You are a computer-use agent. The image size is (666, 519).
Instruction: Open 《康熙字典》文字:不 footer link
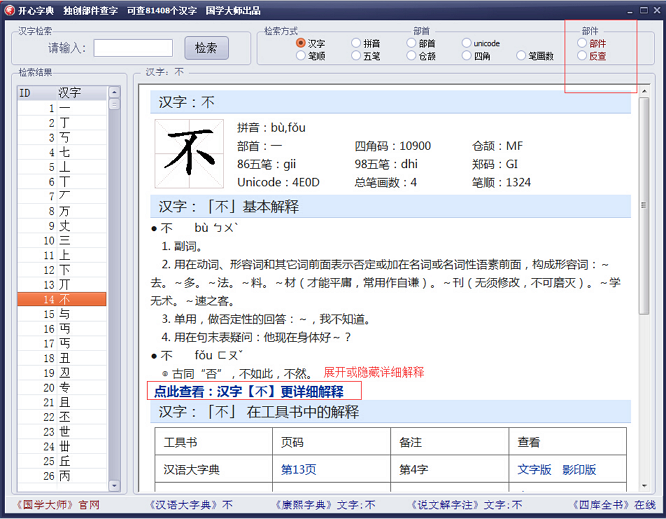pos(325,505)
